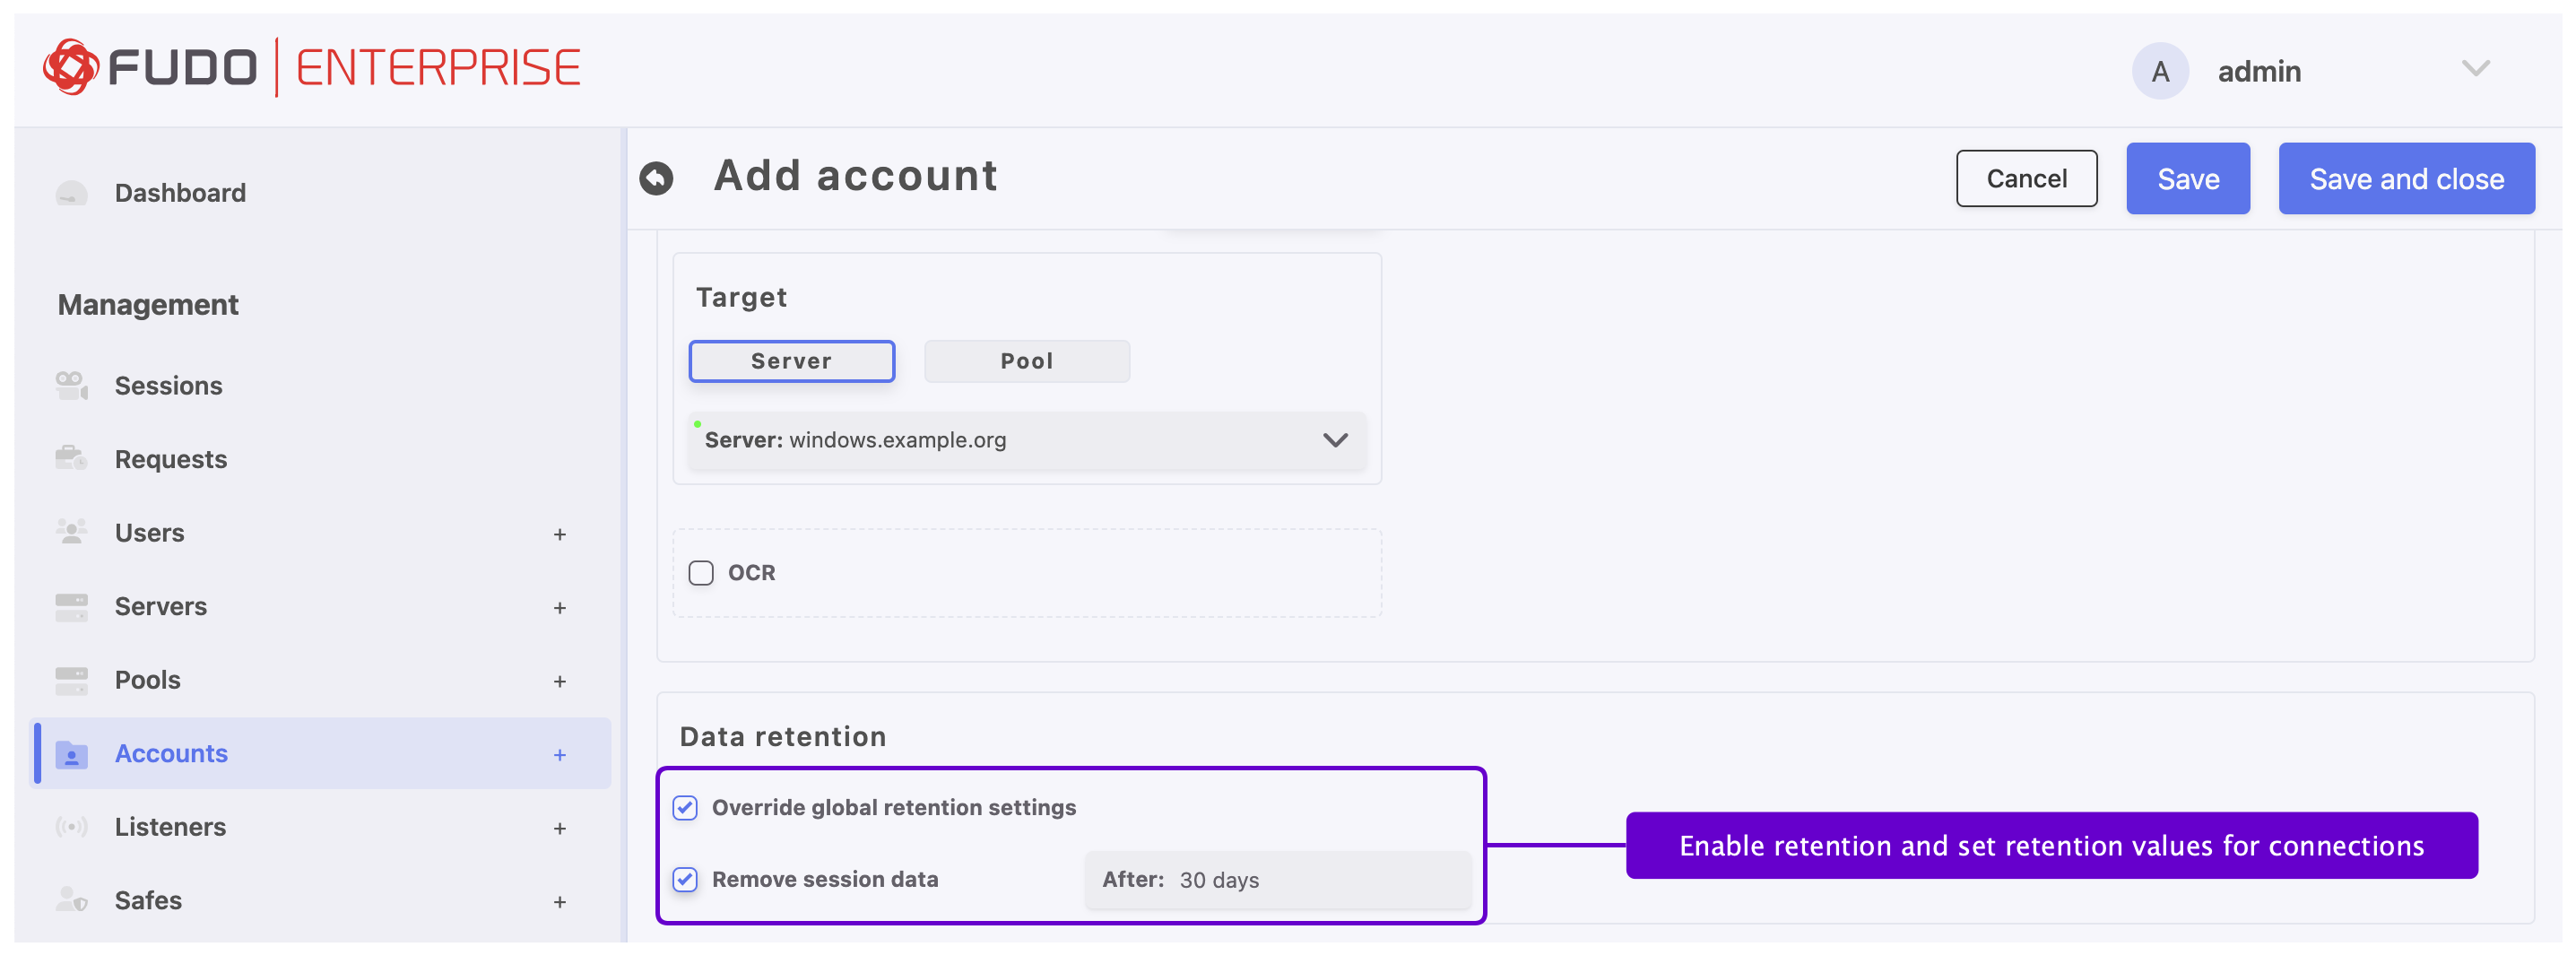The height and width of the screenshot is (964, 2576).
Task: Click the Data retention heading
Action: click(783, 737)
